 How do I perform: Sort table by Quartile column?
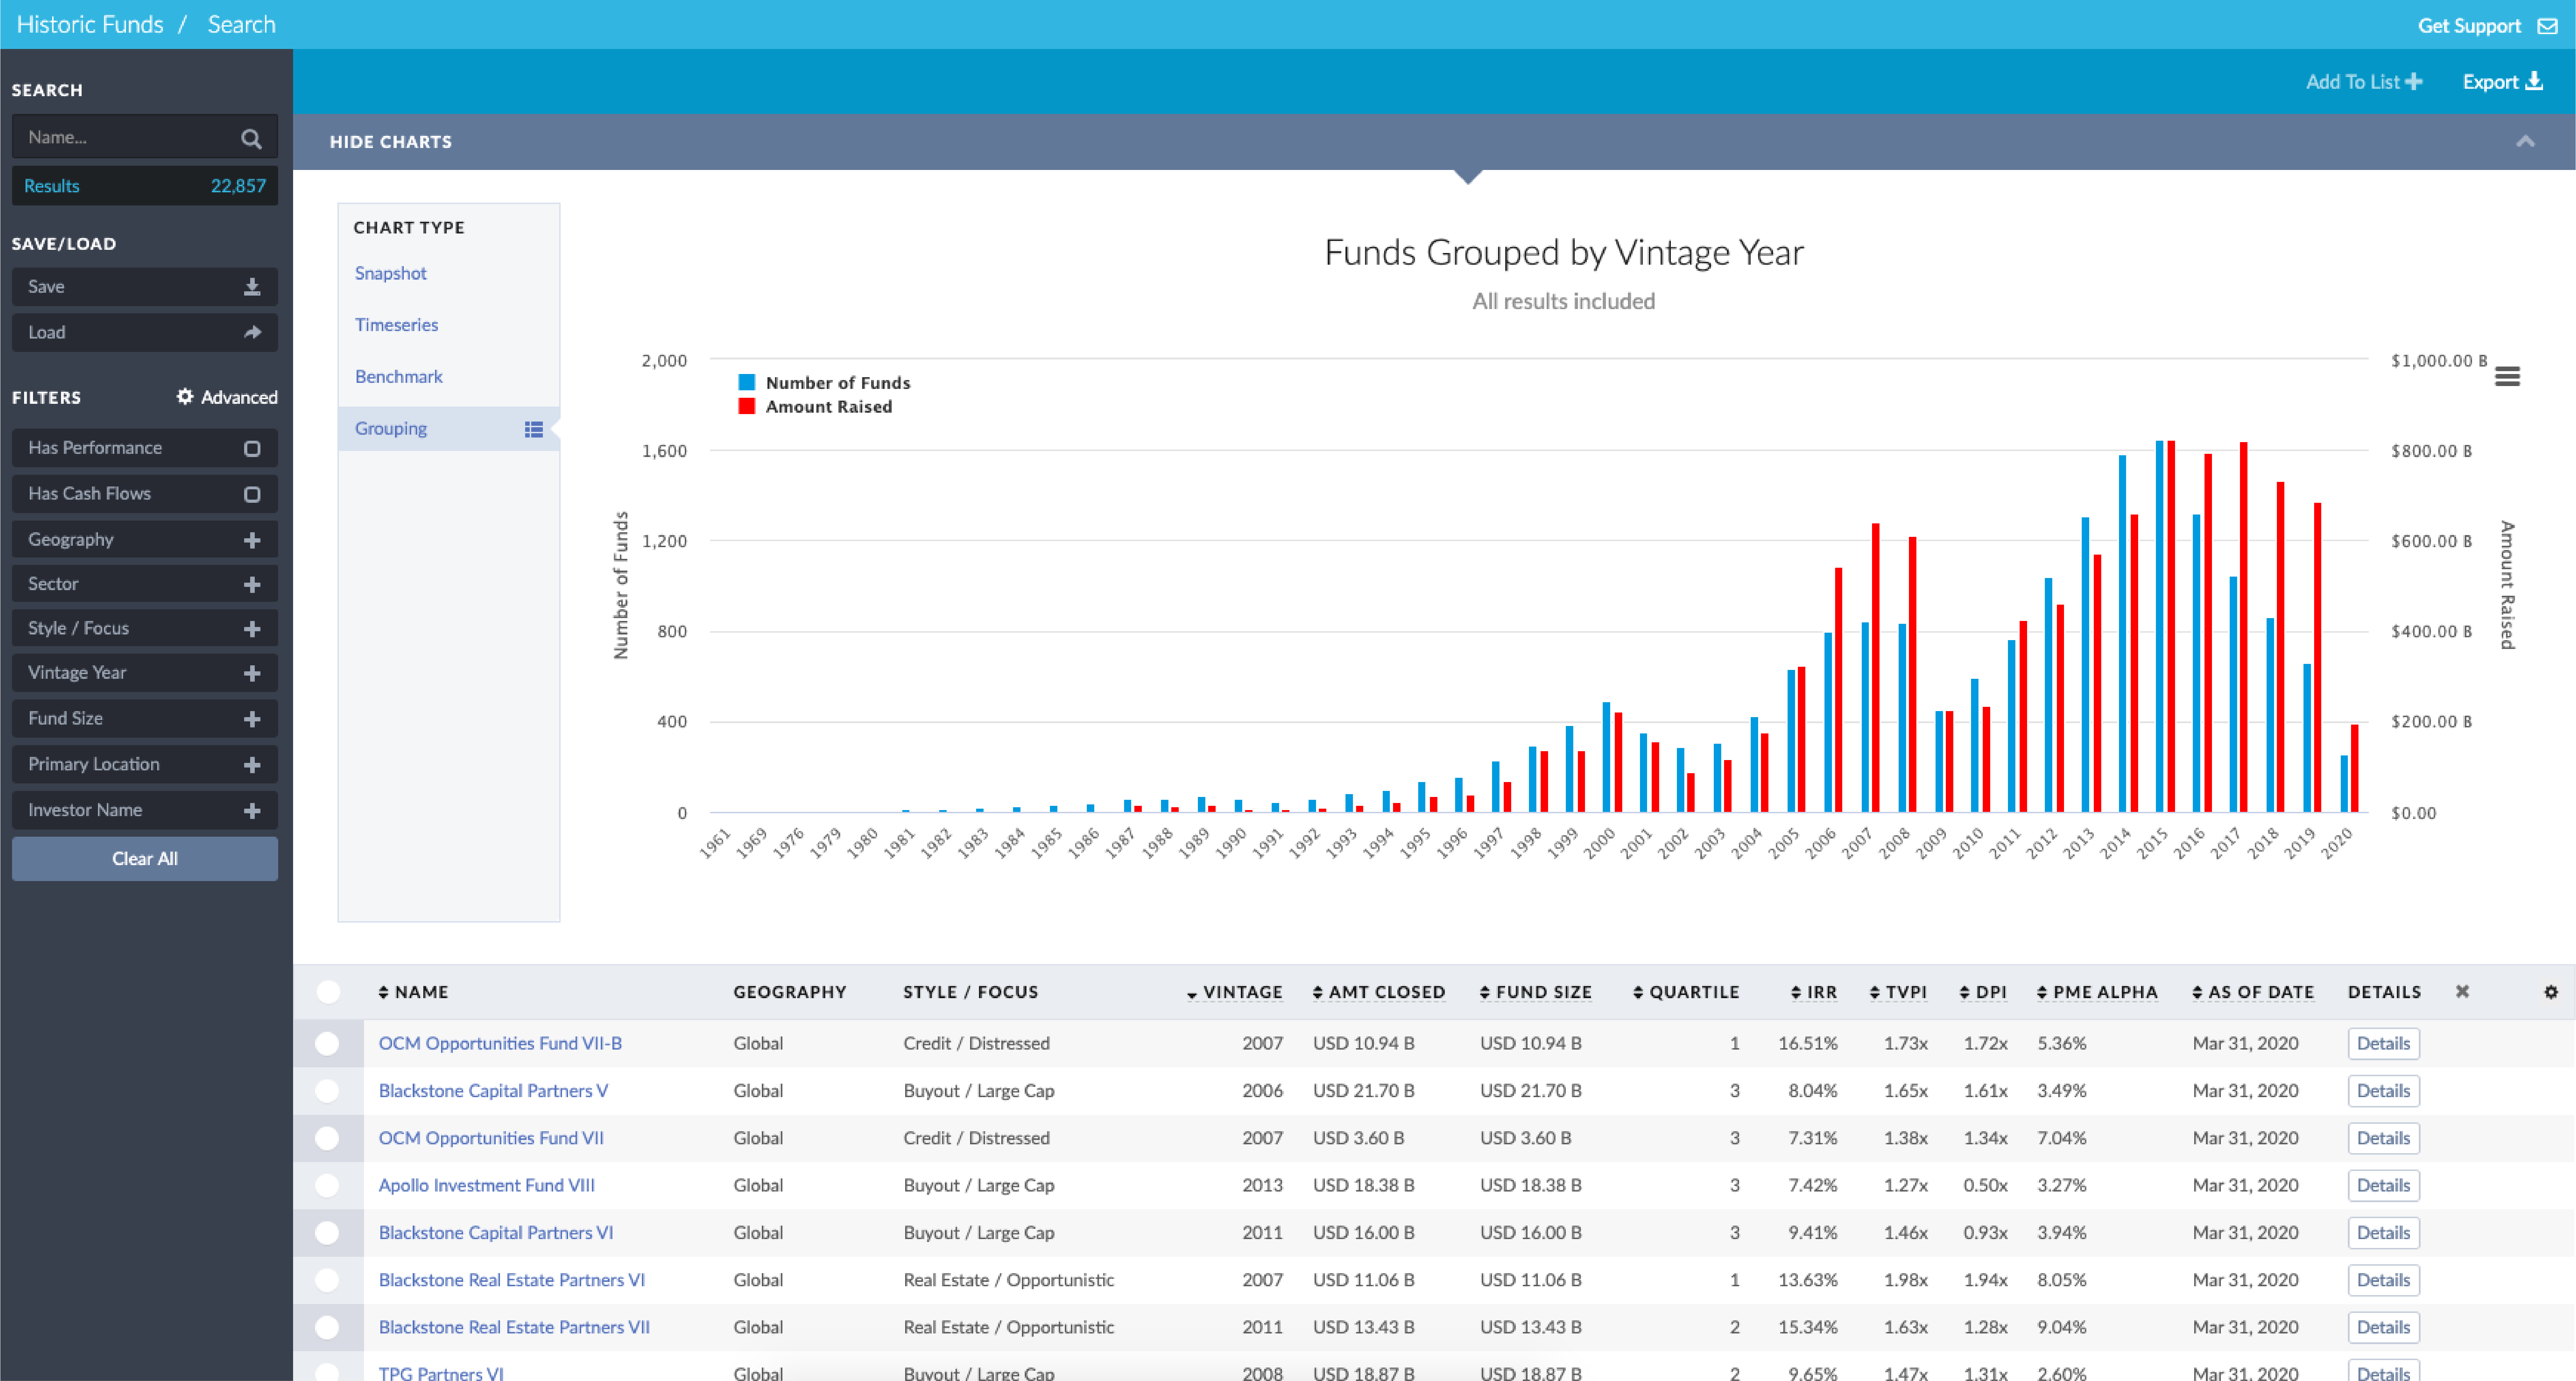point(1686,992)
